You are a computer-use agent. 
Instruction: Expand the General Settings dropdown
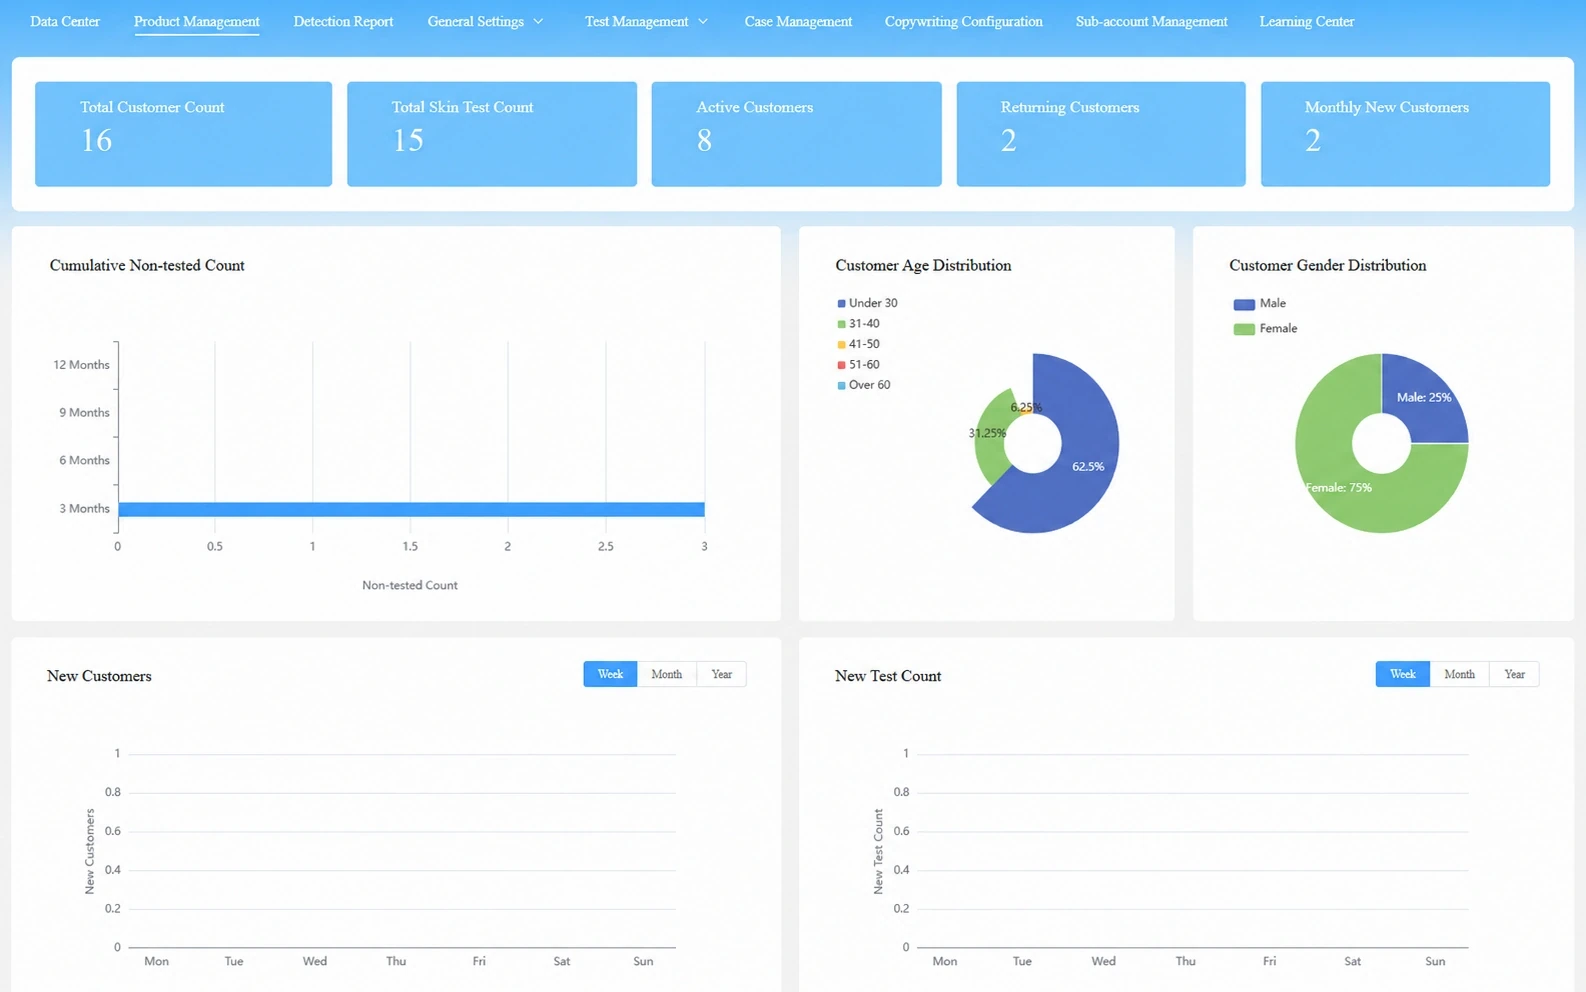tap(485, 21)
